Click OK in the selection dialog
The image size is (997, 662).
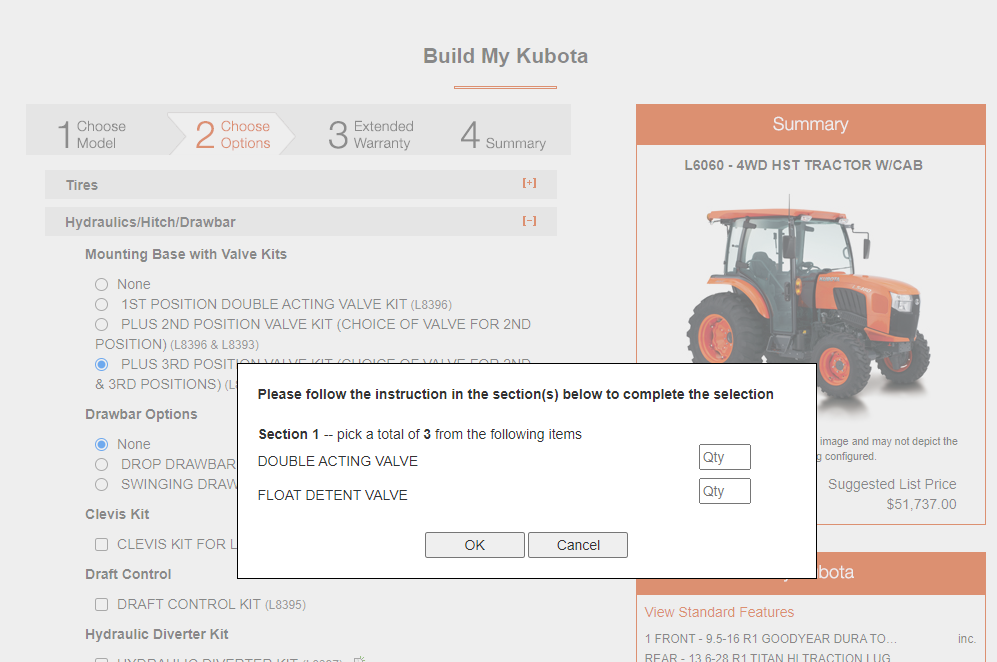475,545
